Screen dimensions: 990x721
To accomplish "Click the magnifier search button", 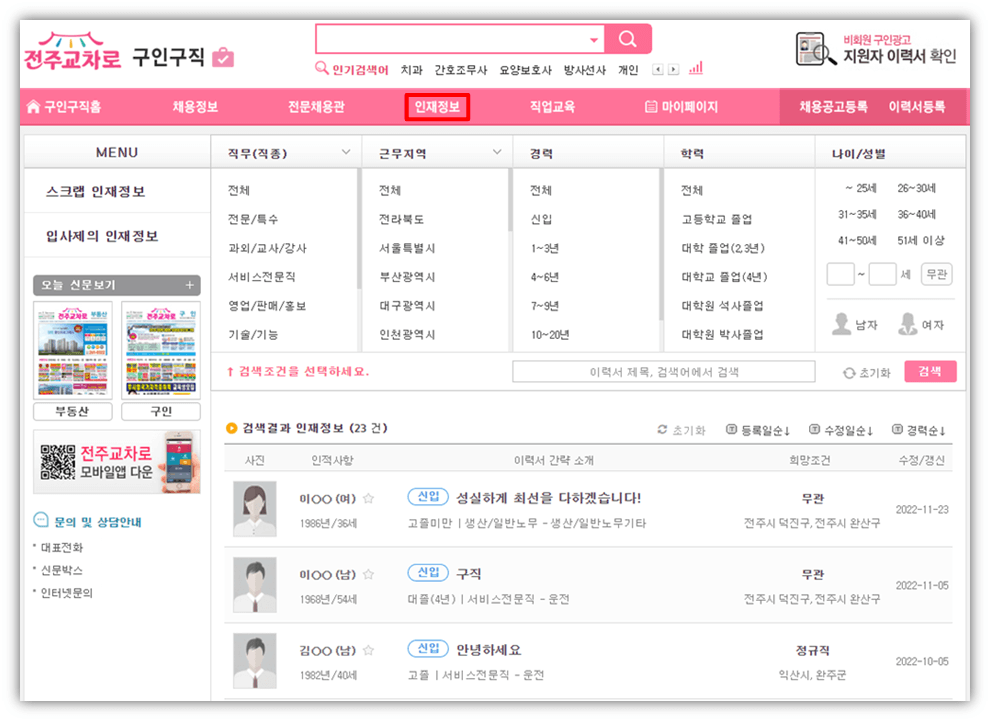I will 628,39.
